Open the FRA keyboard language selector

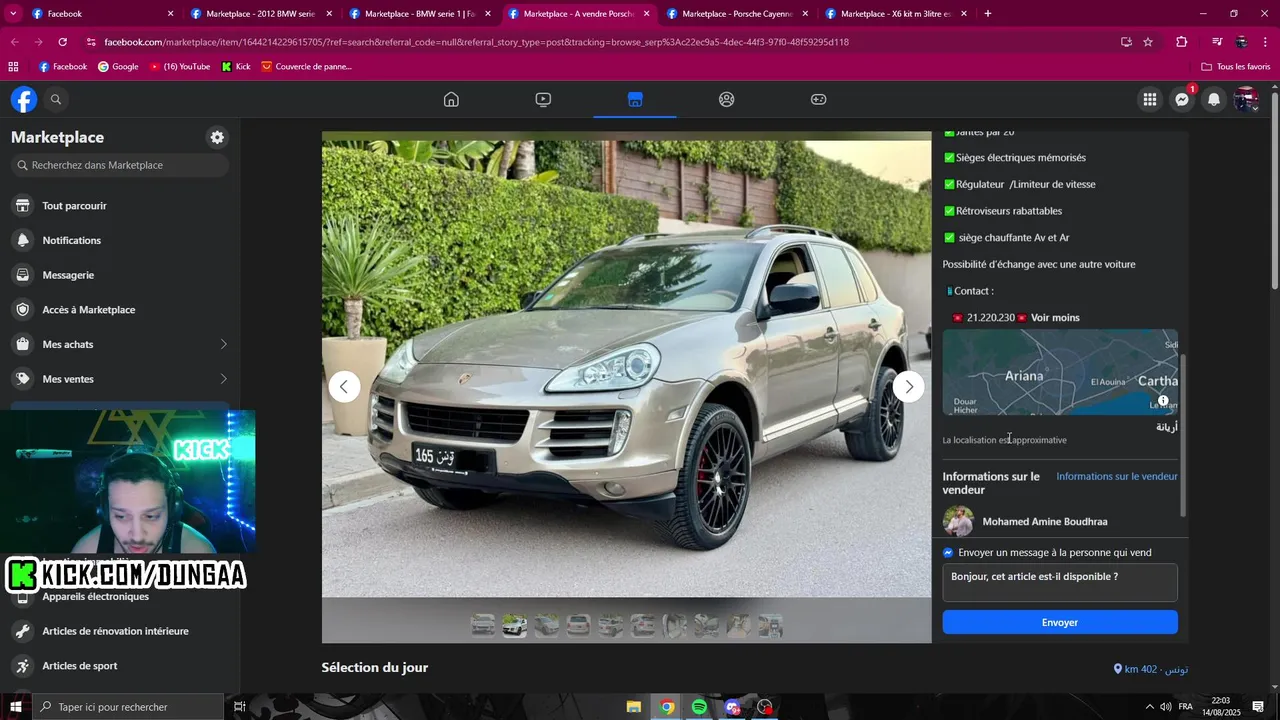click(x=1186, y=707)
